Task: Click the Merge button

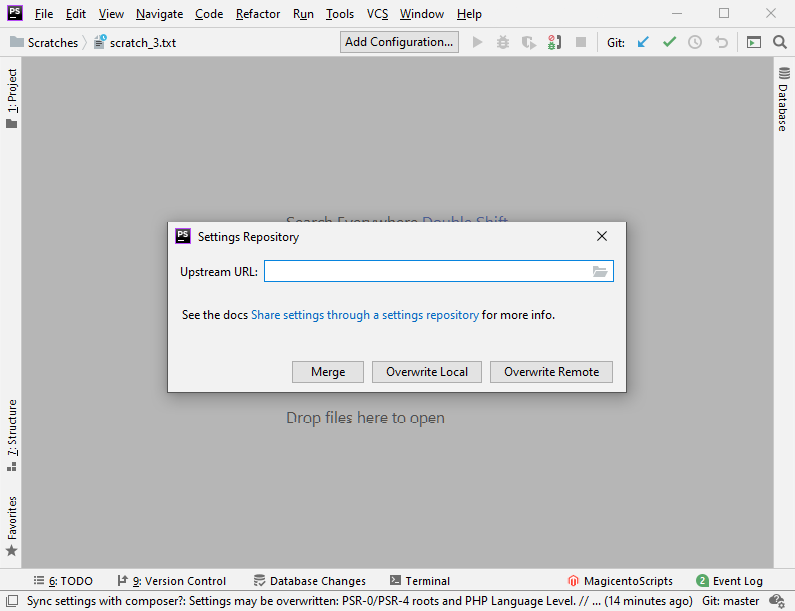Action: click(x=328, y=372)
